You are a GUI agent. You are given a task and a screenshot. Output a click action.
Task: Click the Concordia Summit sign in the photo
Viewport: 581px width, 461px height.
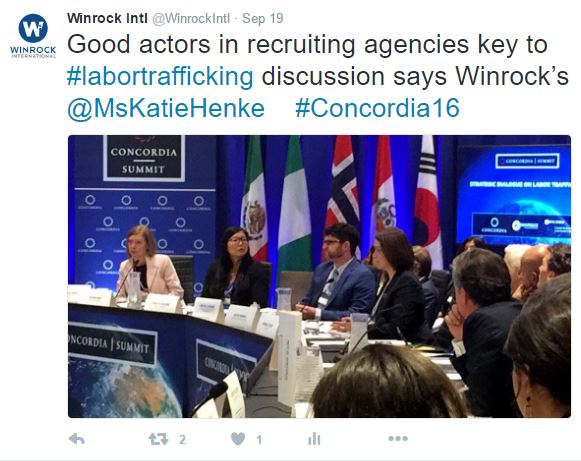click(144, 158)
